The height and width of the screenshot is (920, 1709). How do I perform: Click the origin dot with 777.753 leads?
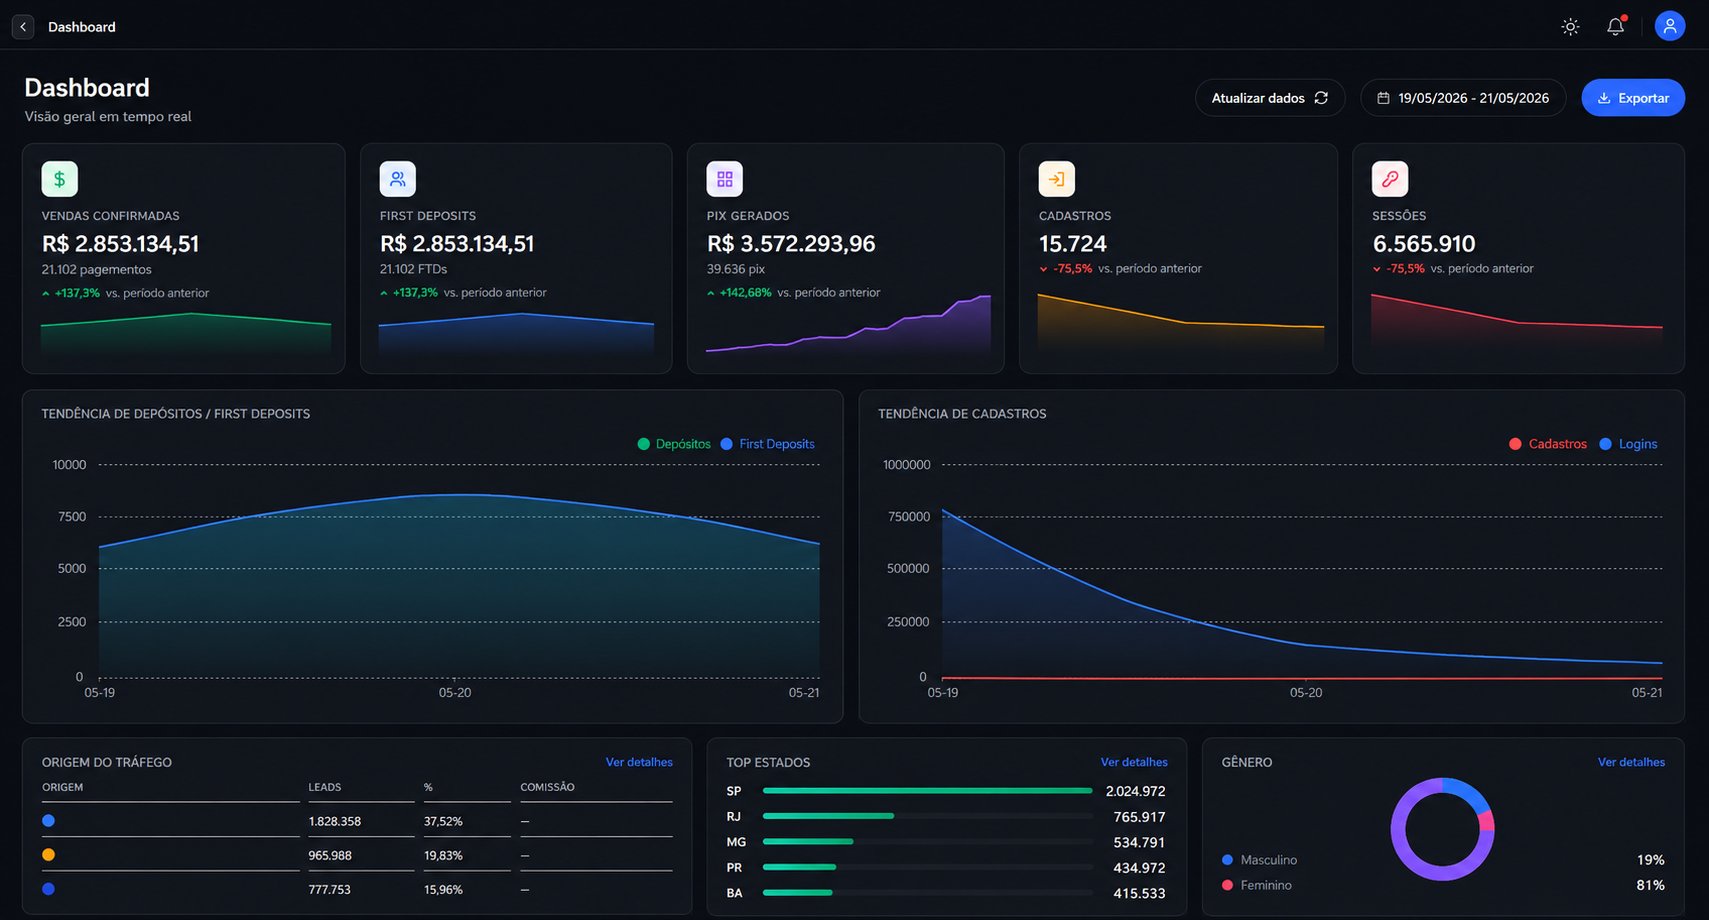[x=48, y=888]
